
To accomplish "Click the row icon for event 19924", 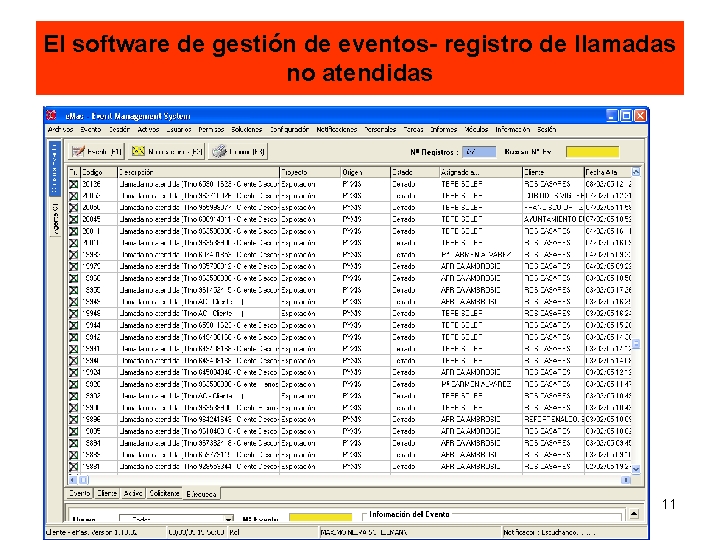I will pyautogui.click(x=73, y=372).
